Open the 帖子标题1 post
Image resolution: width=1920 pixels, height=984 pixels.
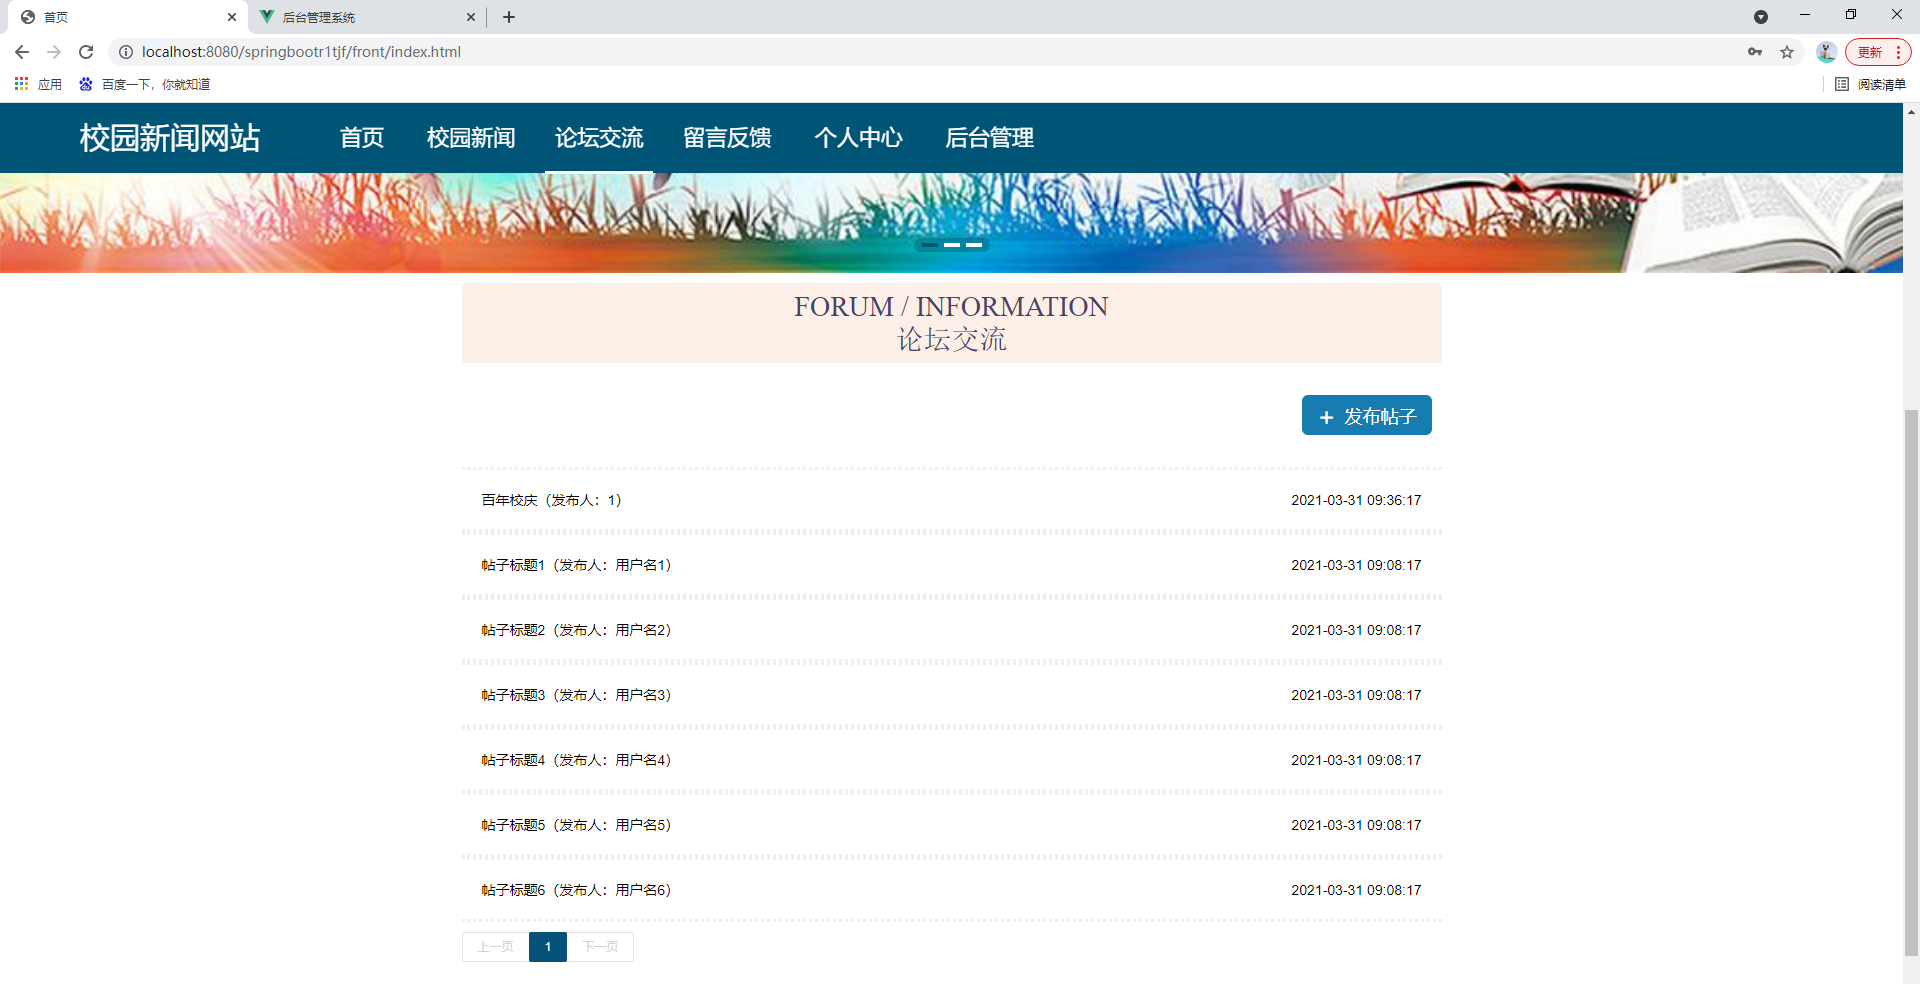[x=575, y=565]
